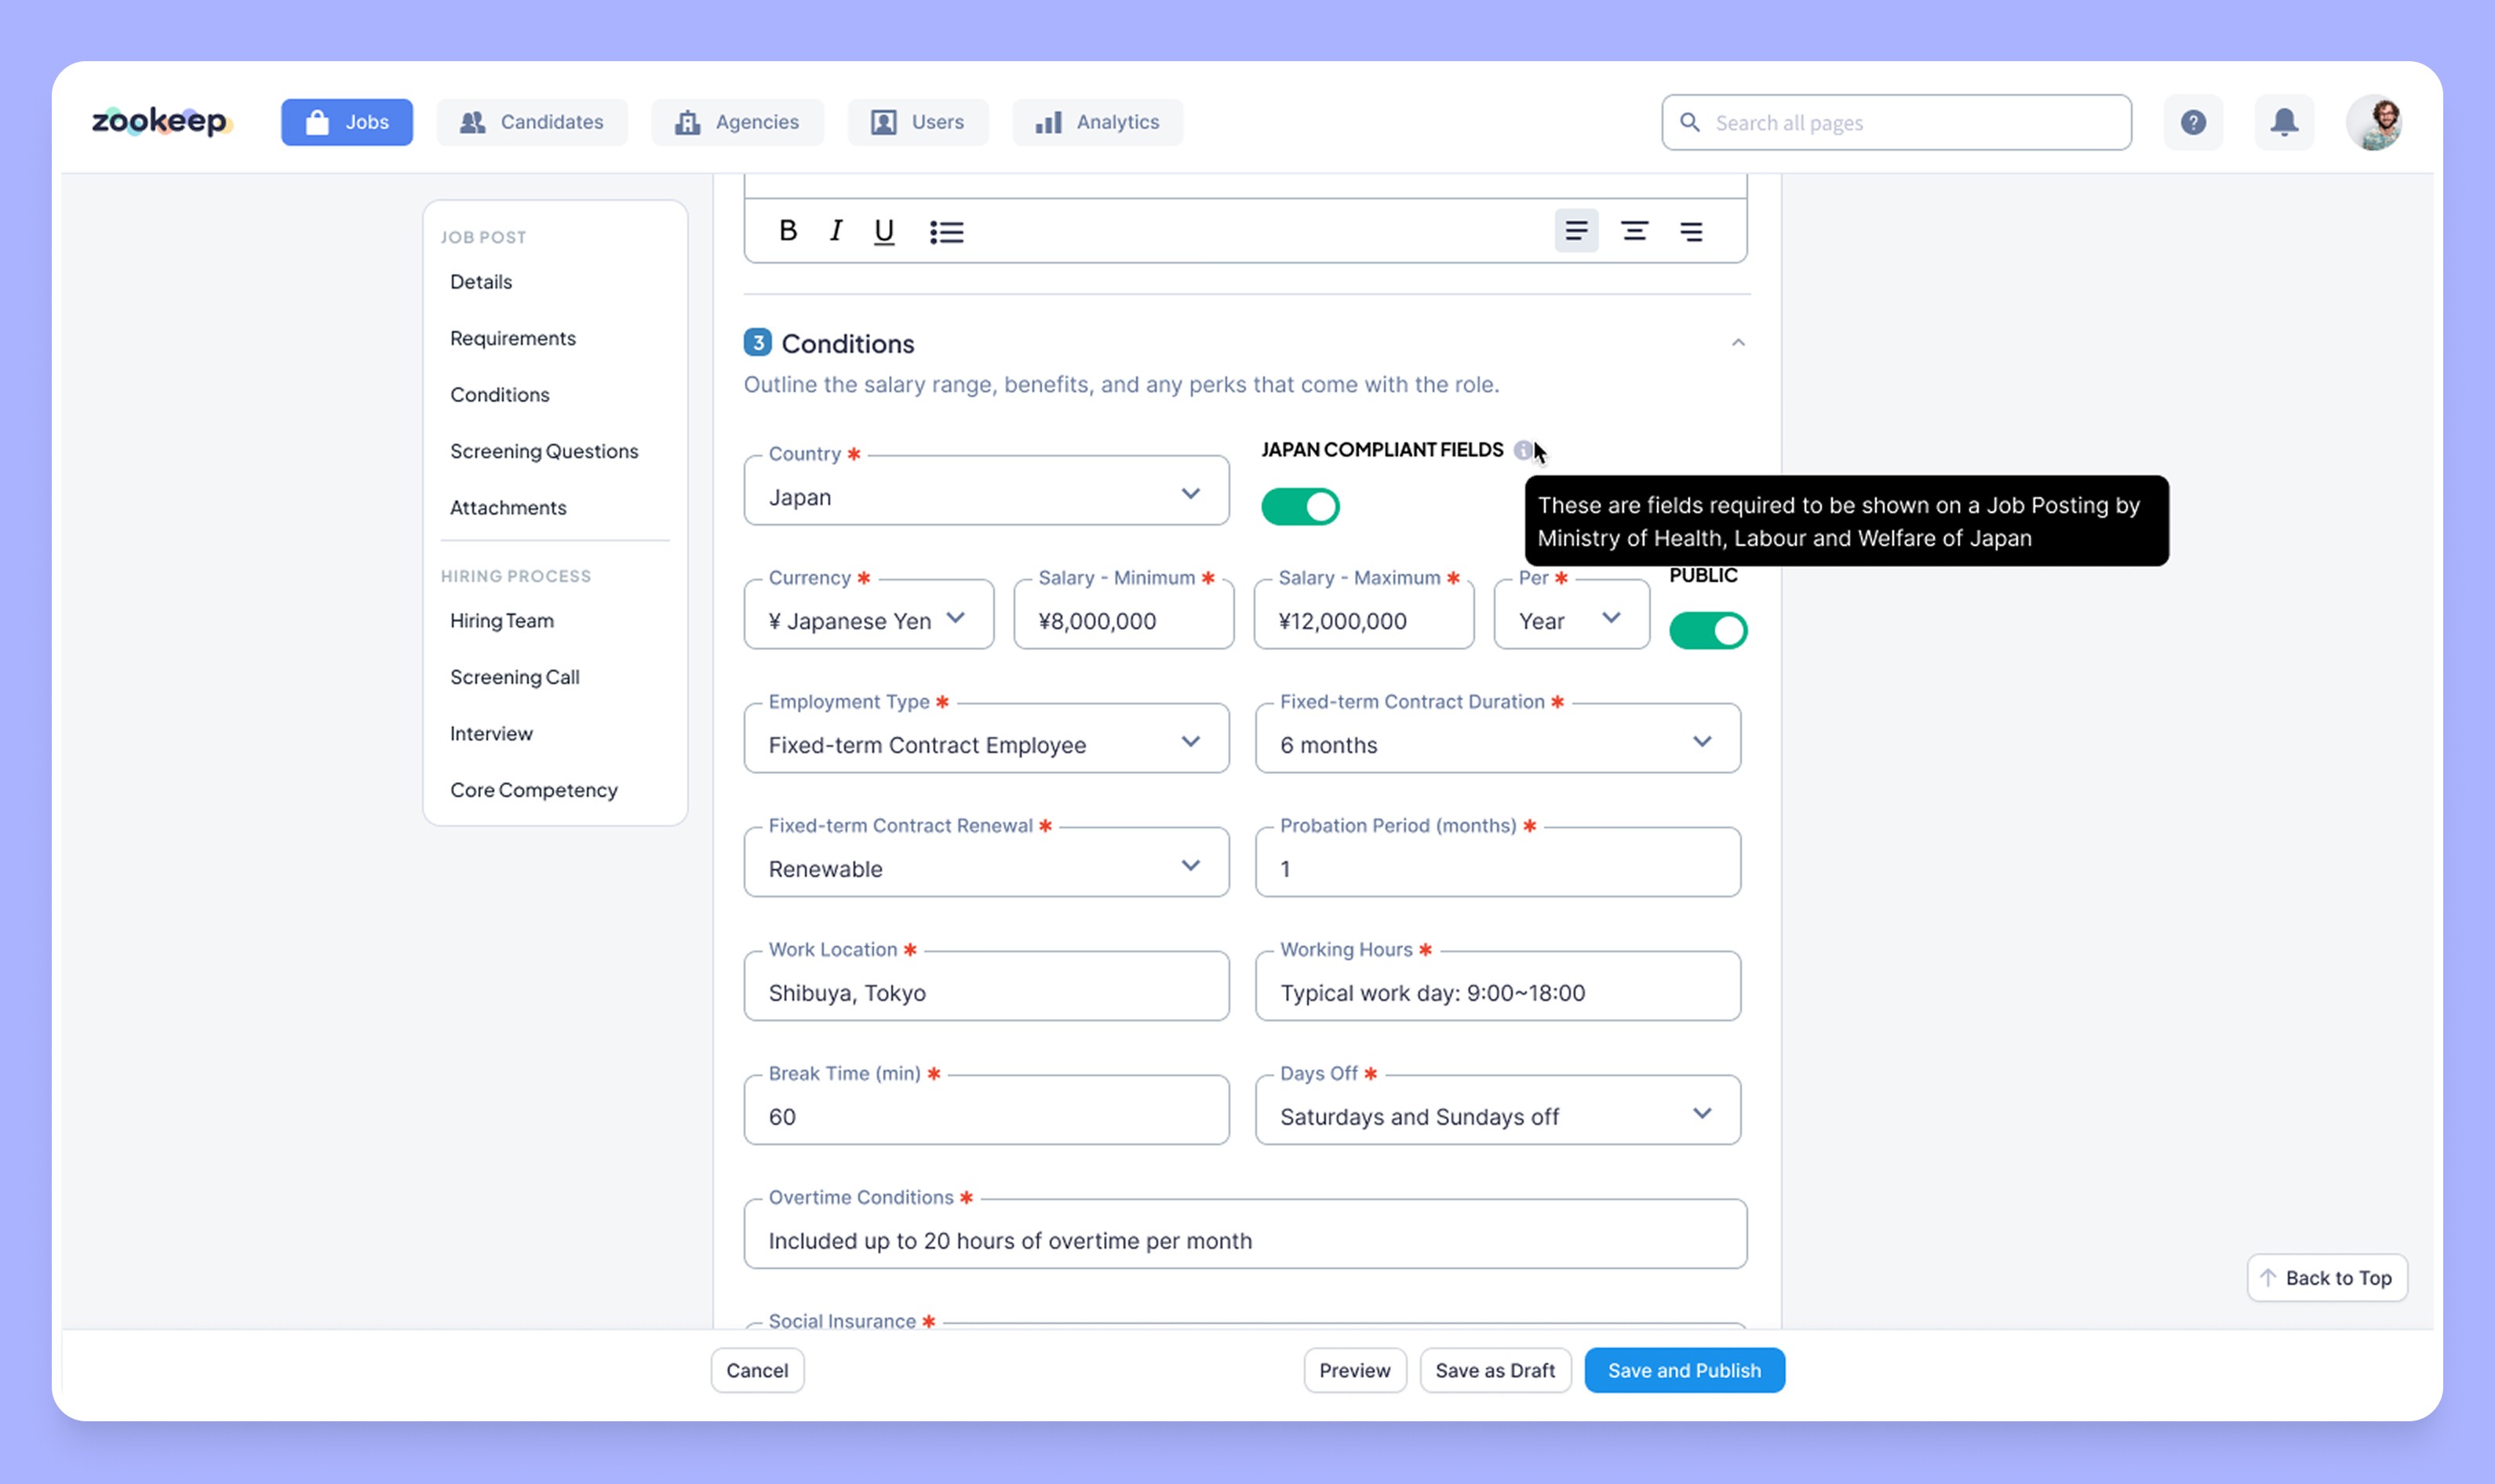
Task: Go to Attachments in sidebar
Action: (x=508, y=508)
